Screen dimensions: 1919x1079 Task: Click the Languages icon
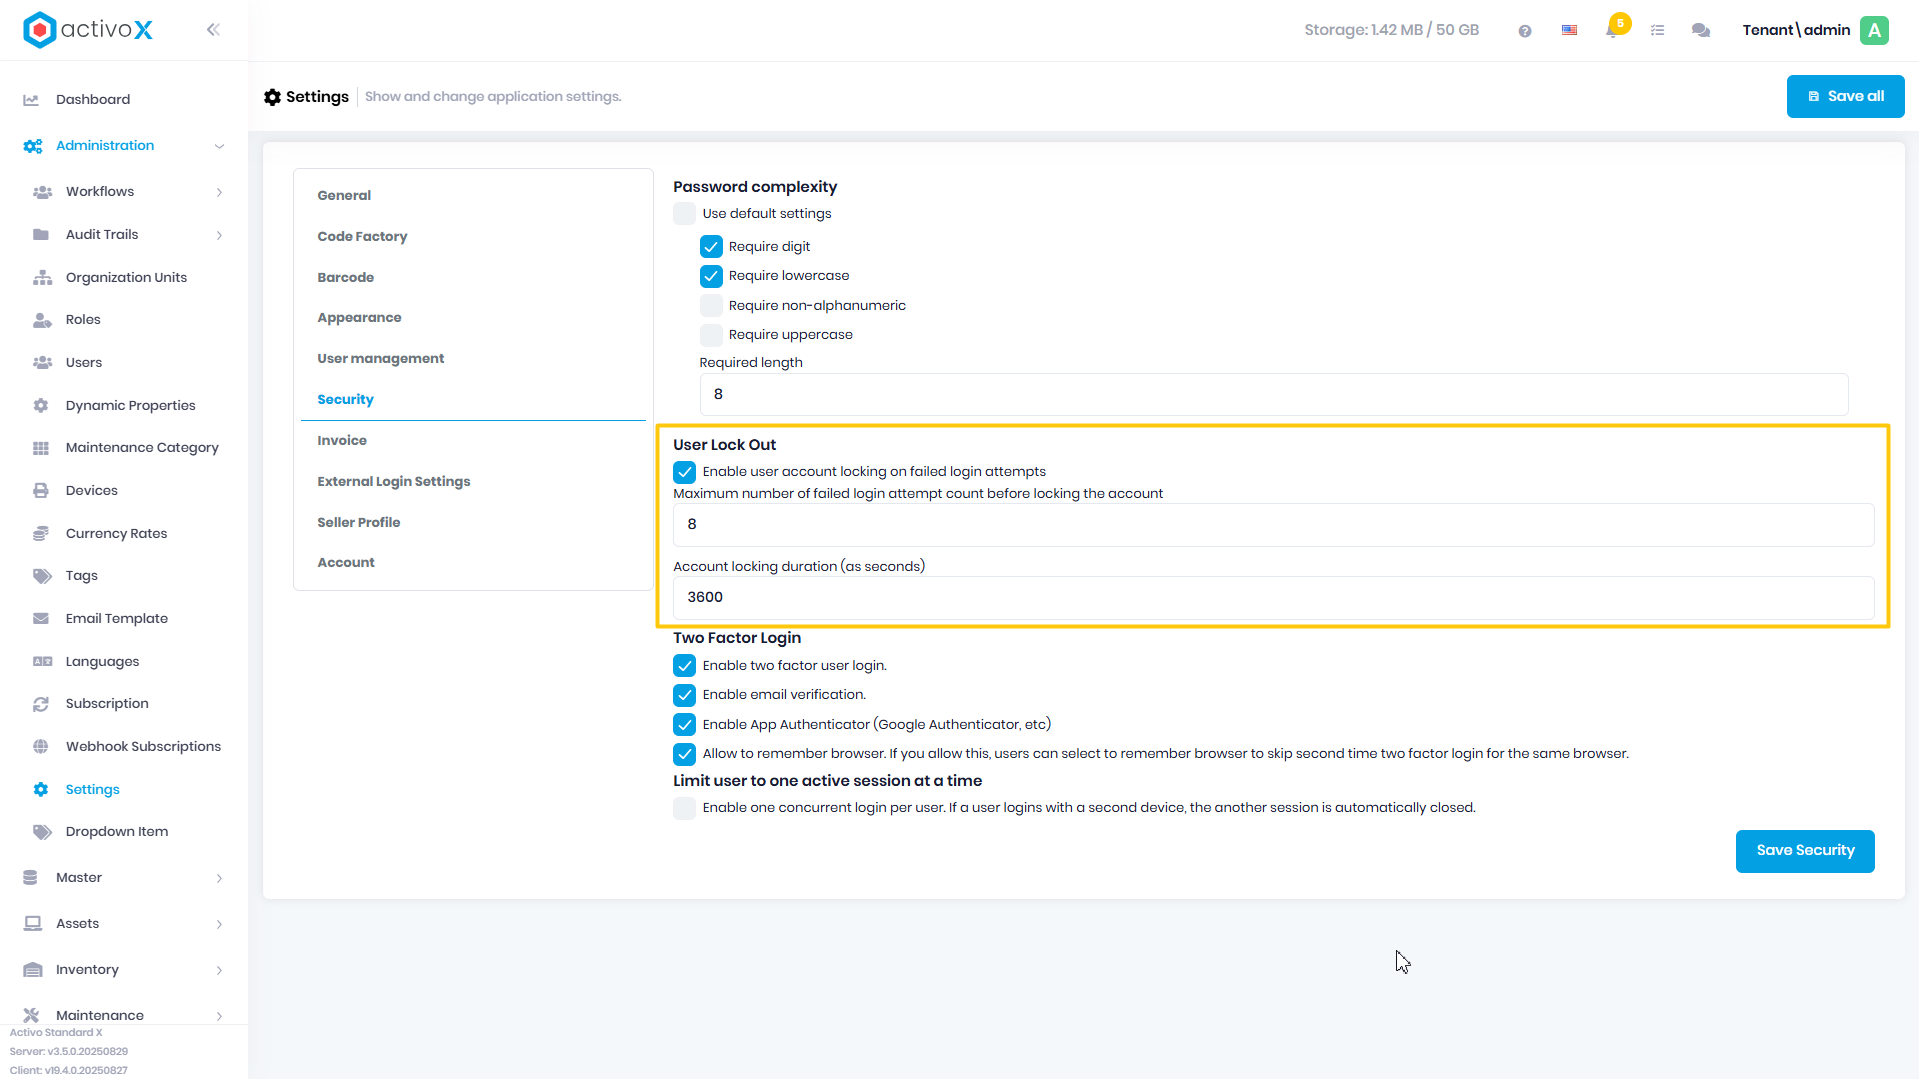(x=42, y=662)
